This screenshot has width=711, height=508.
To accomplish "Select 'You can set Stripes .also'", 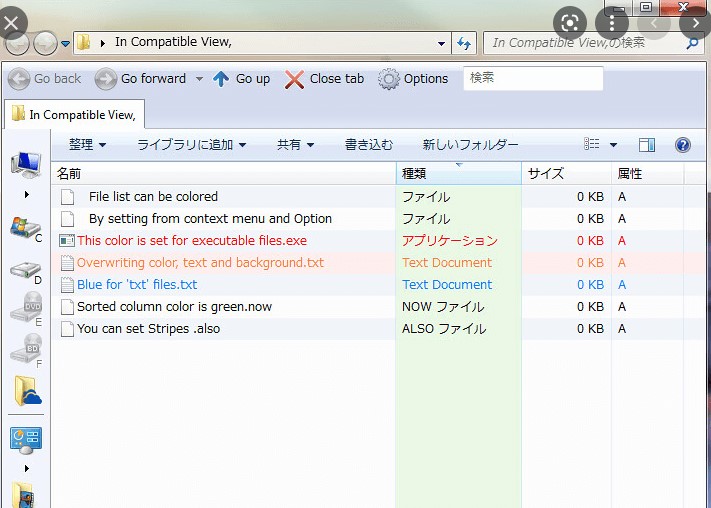I will pyautogui.click(x=149, y=329).
